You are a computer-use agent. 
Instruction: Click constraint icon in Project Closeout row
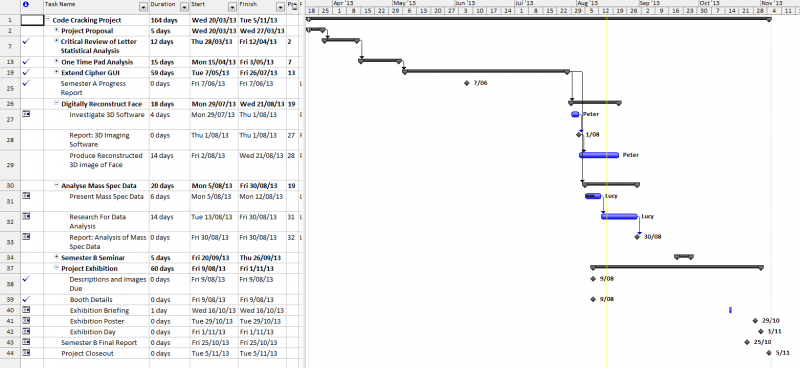click(x=27, y=353)
